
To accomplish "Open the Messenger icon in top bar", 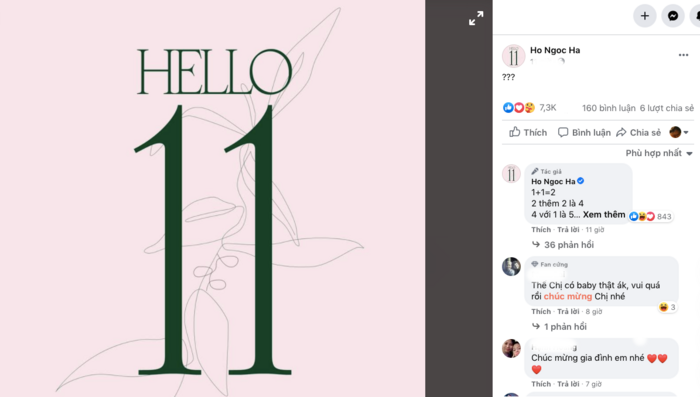I will [673, 16].
